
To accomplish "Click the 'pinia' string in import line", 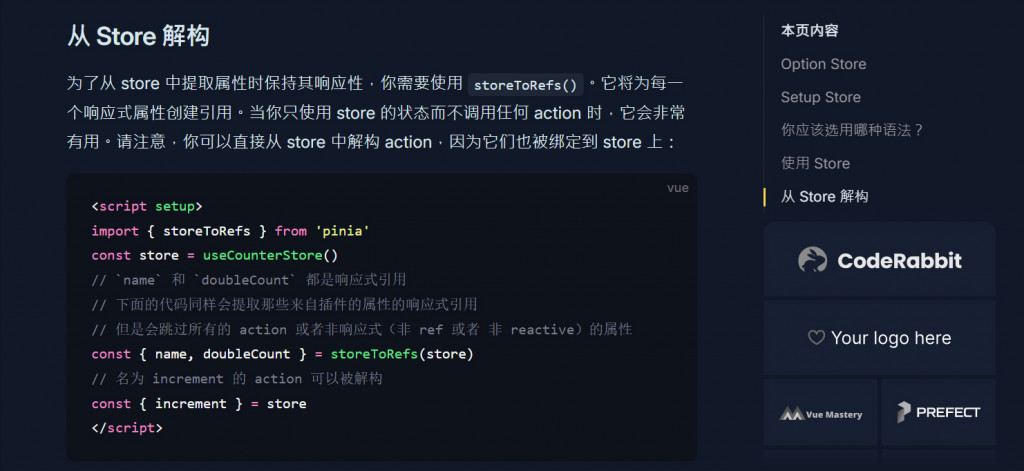I will [343, 231].
